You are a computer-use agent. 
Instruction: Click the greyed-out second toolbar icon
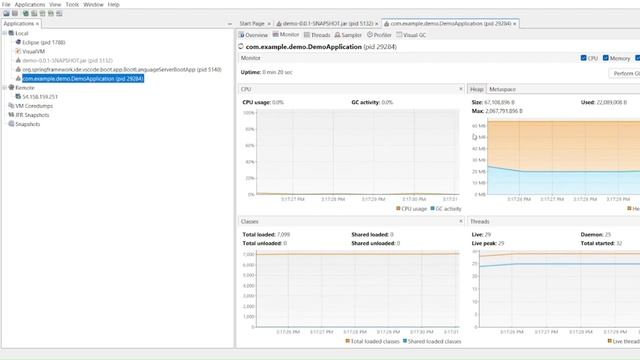point(15,13)
